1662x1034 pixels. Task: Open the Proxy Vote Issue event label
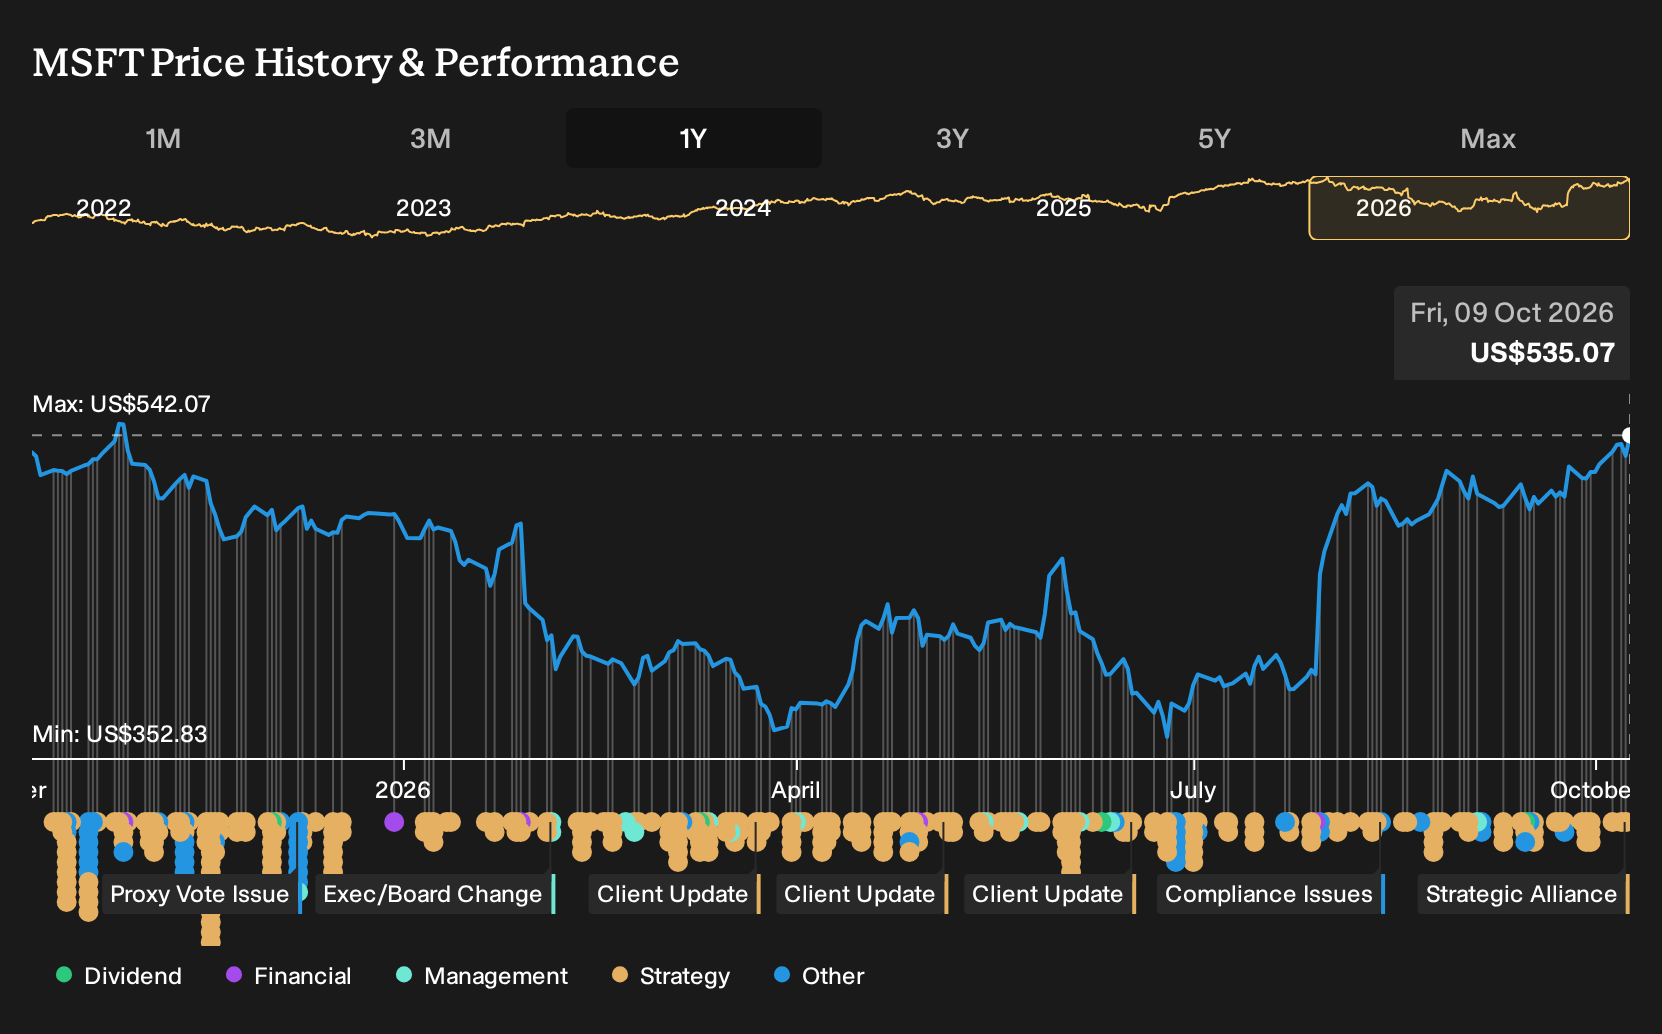pyautogui.click(x=200, y=894)
